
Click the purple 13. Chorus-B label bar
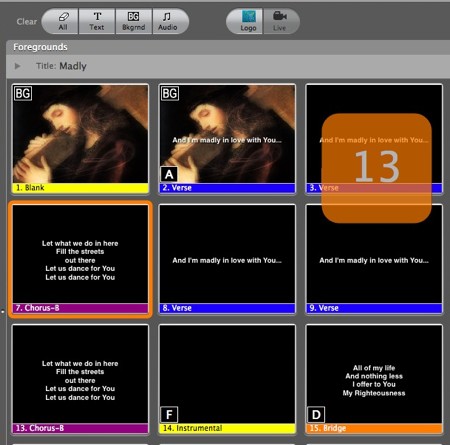[80, 428]
